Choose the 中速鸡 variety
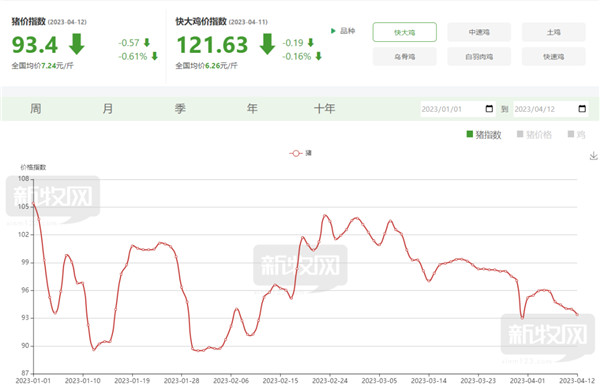This screenshot has width=600, height=392. (479, 32)
